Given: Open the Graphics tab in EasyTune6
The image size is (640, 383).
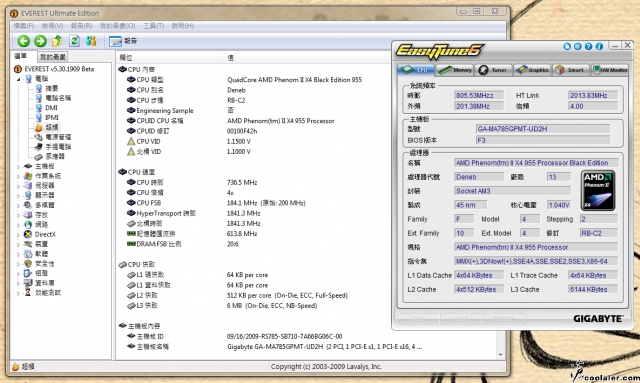Looking at the screenshot, I should coord(532,70).
